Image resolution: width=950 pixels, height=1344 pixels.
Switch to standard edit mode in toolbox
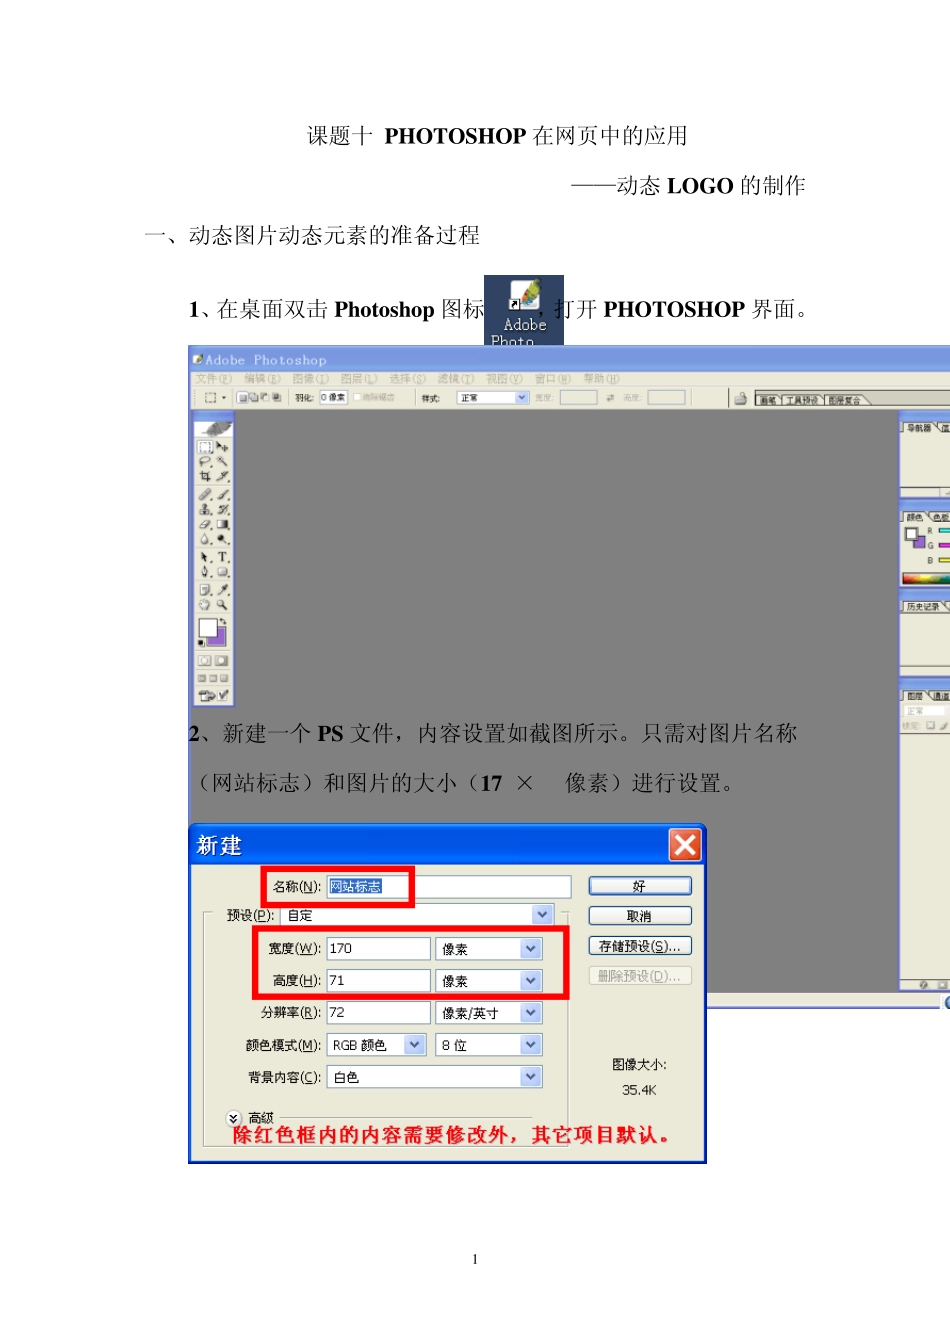(205, 660)
